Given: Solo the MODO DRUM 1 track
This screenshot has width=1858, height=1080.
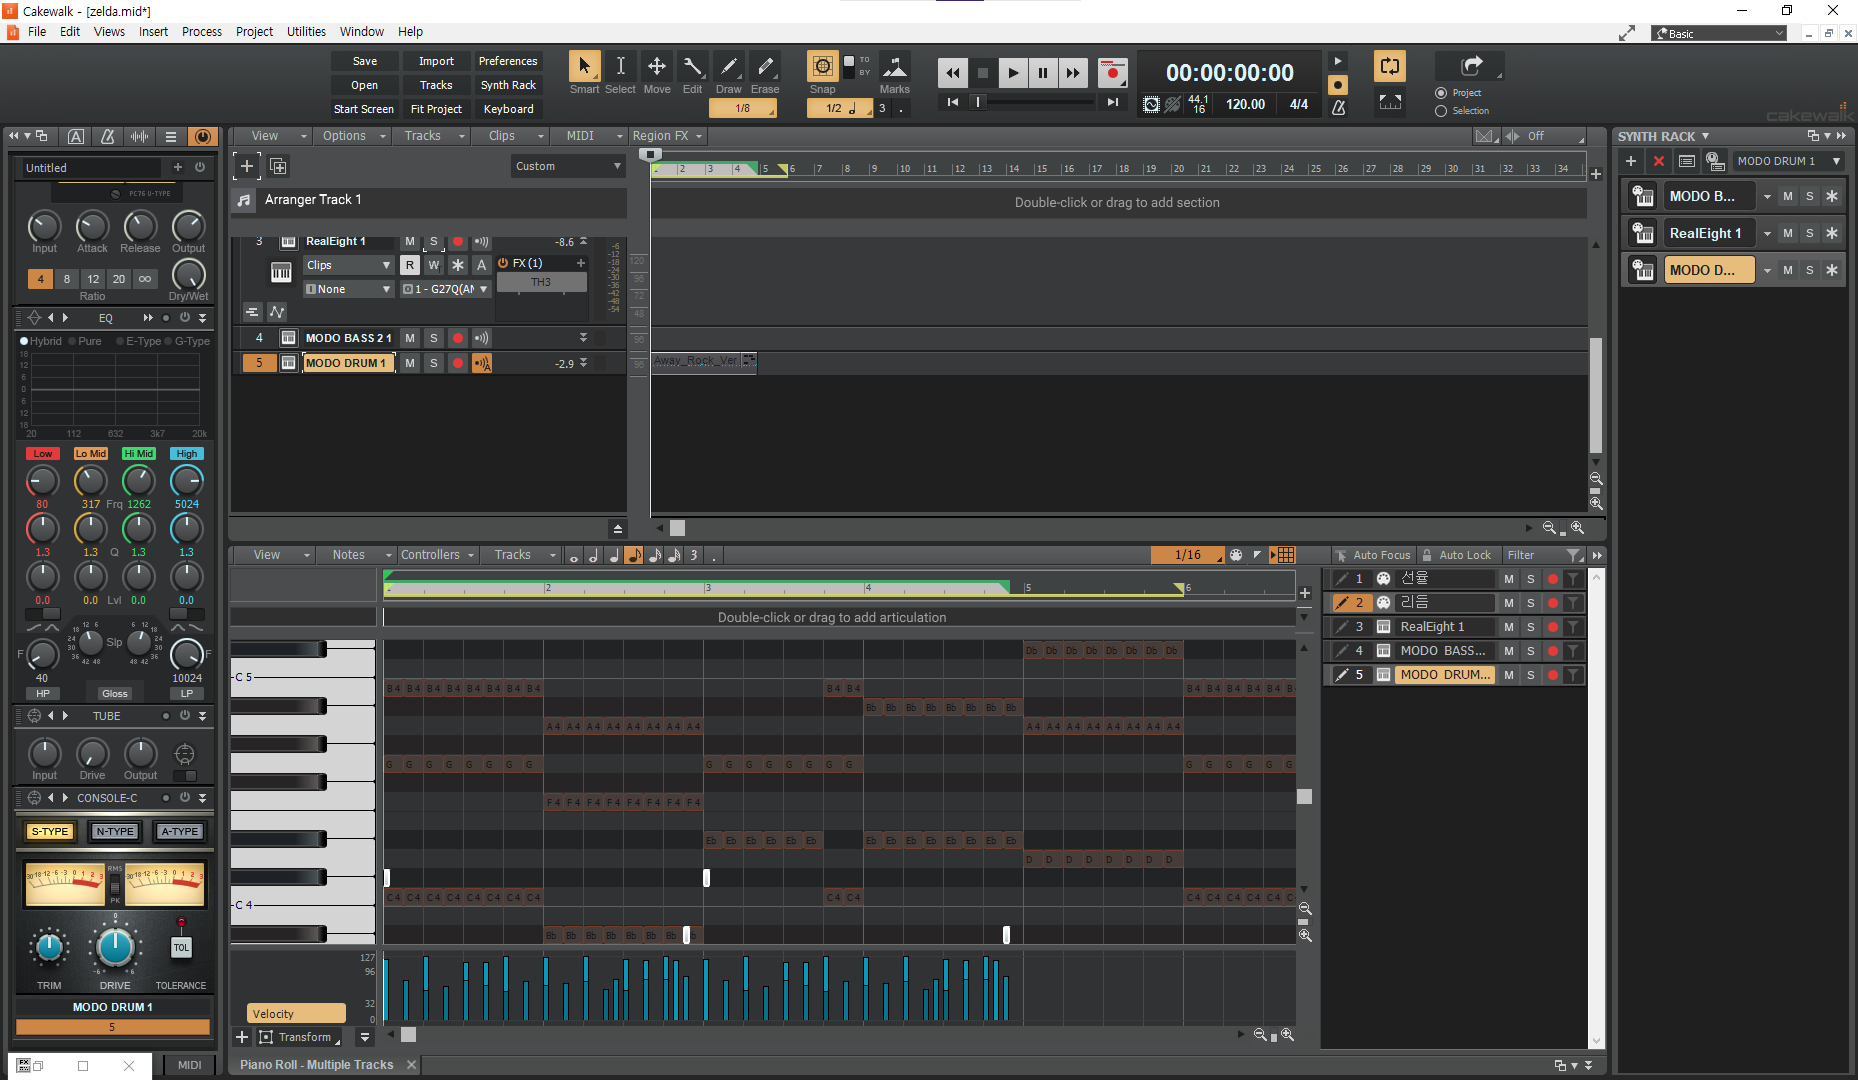Looking at the screenshot, I should (434, 363).
